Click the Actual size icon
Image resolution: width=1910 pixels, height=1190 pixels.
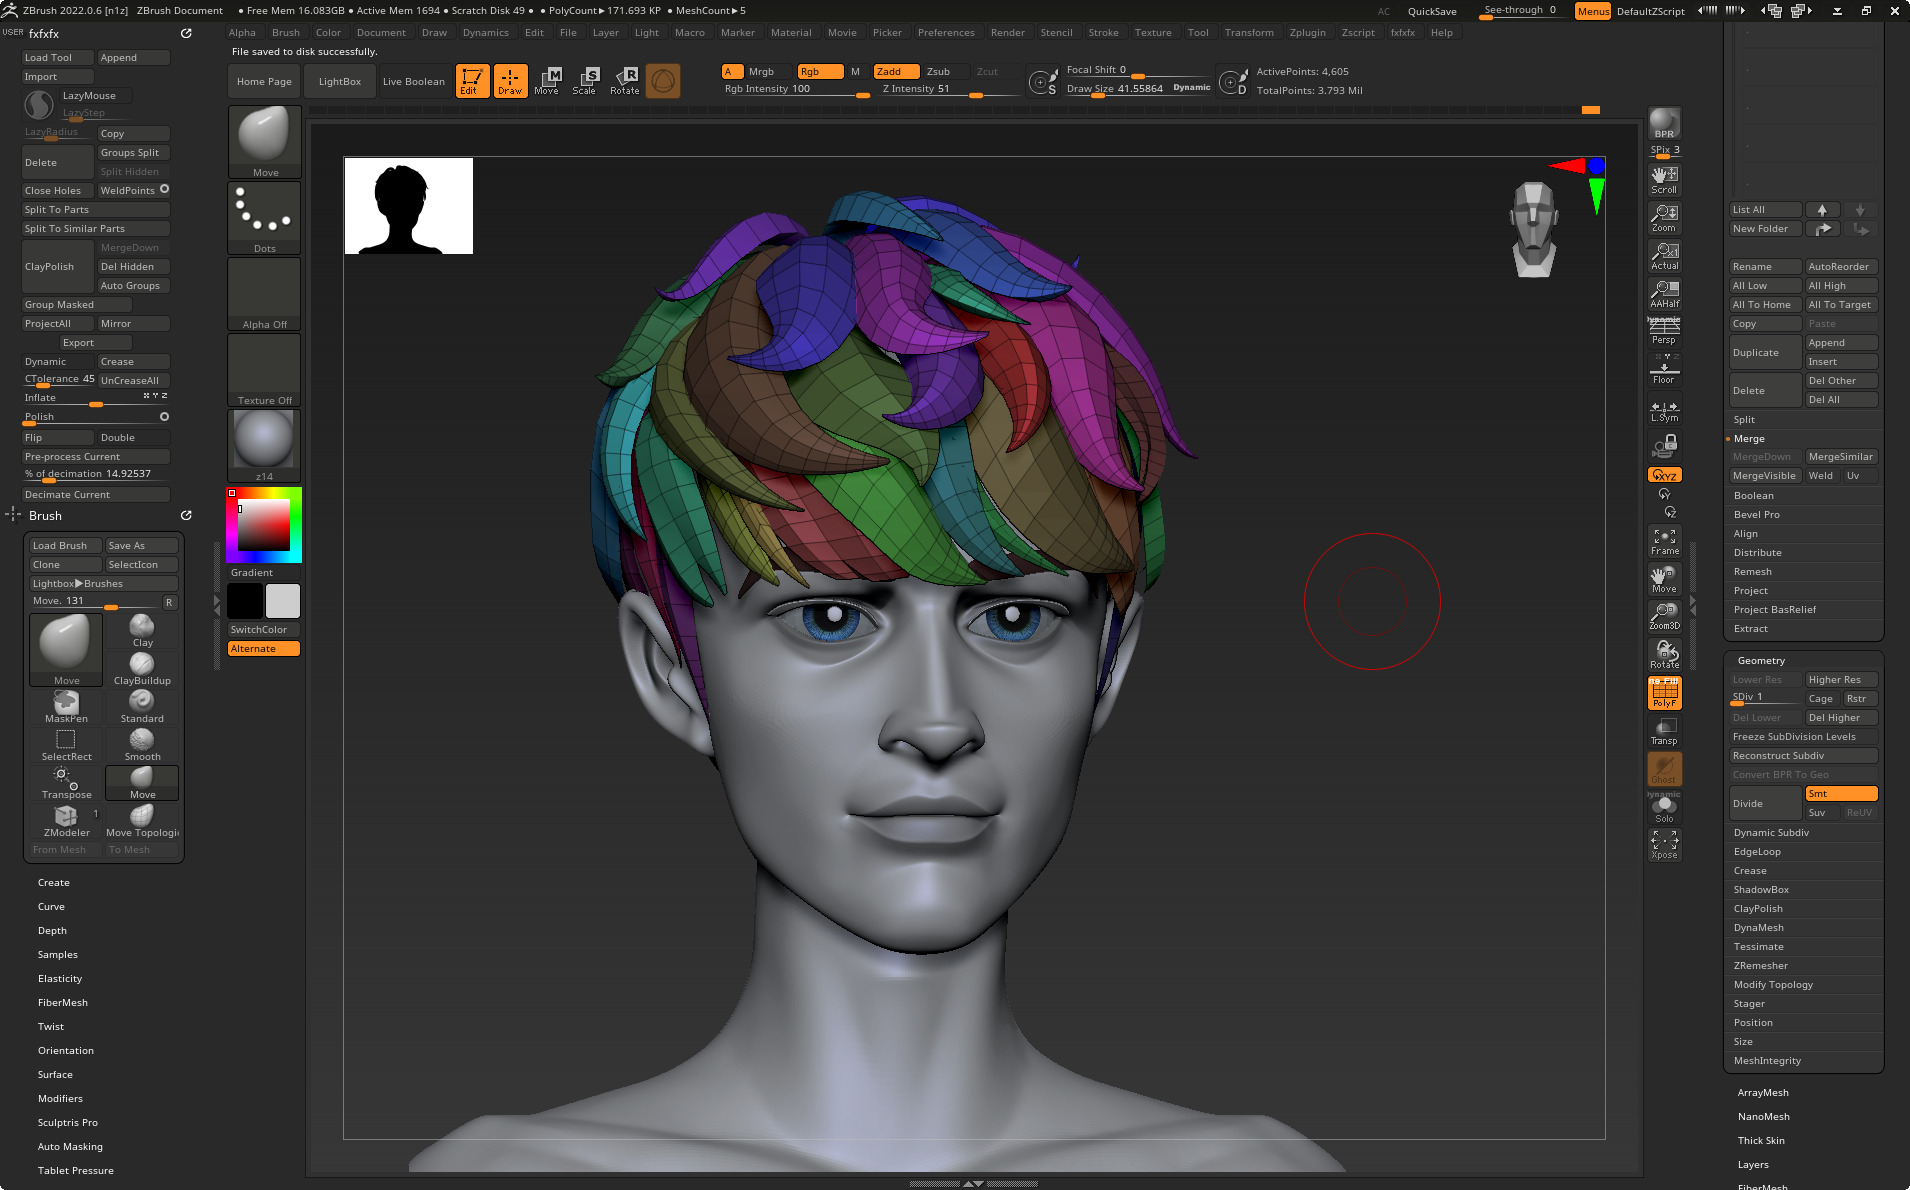(x=1664, y=255)
